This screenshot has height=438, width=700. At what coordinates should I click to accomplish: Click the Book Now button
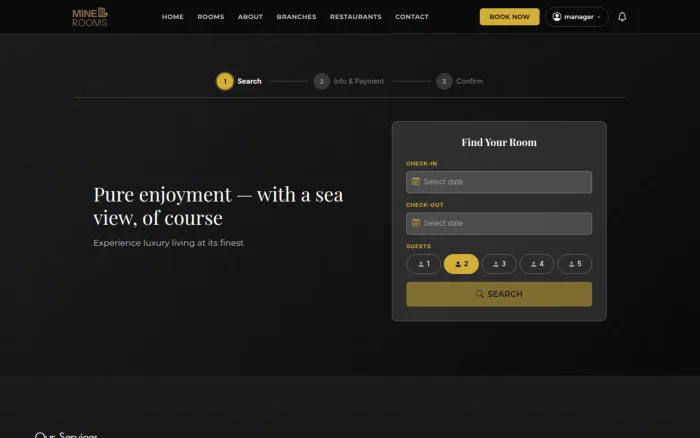[509, 17]
